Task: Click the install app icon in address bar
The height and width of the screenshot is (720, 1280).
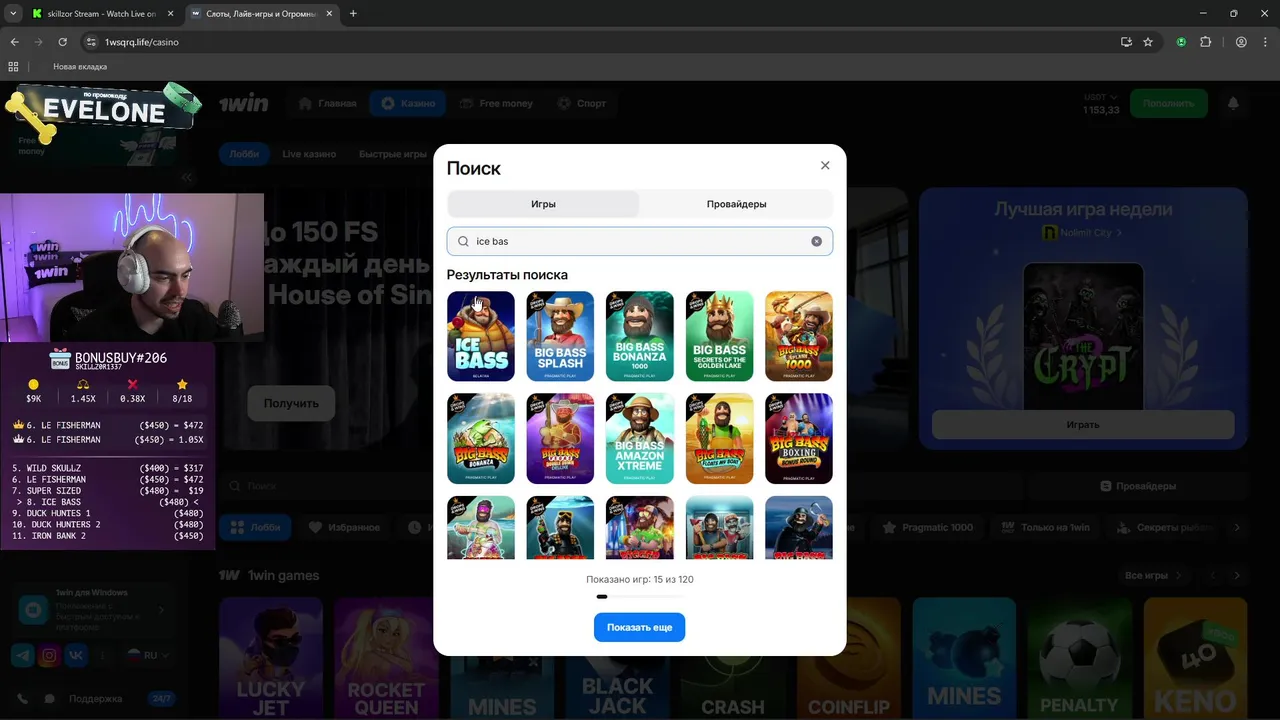Action: (x=1126, y=42)
